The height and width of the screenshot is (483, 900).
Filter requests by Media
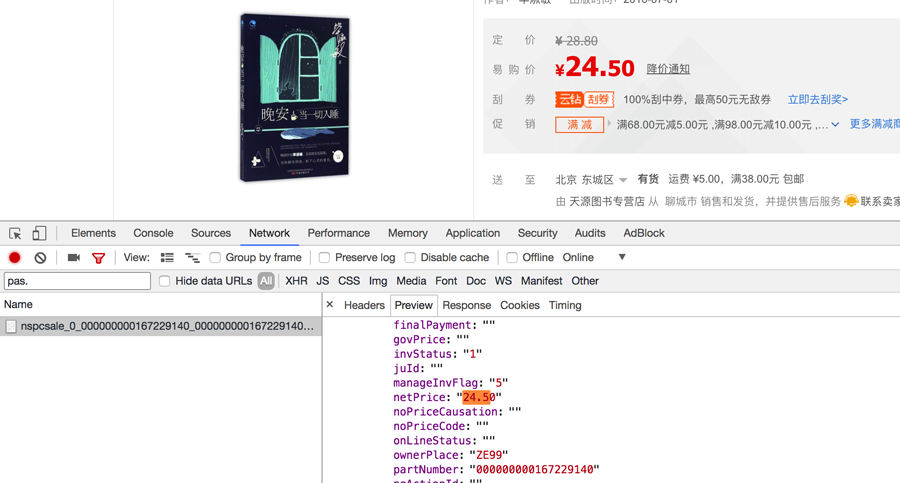tap(411, 281)
